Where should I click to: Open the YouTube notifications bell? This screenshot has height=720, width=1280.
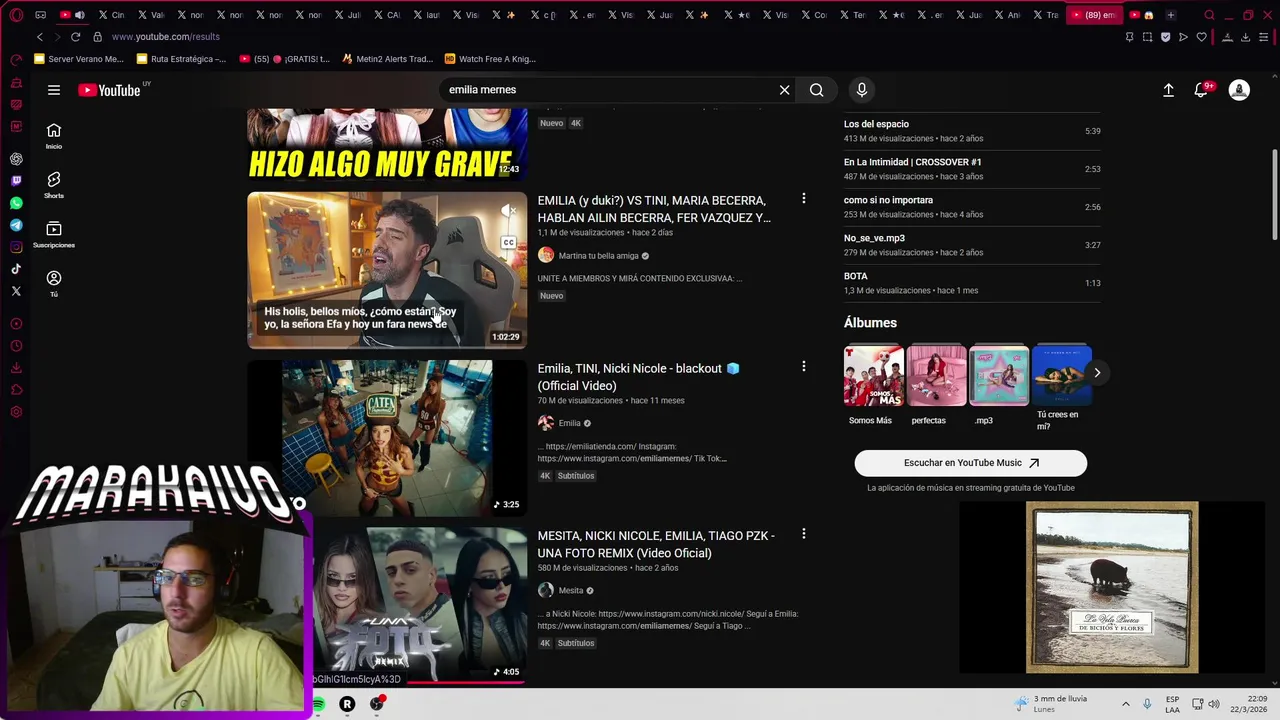(1202, 90)
